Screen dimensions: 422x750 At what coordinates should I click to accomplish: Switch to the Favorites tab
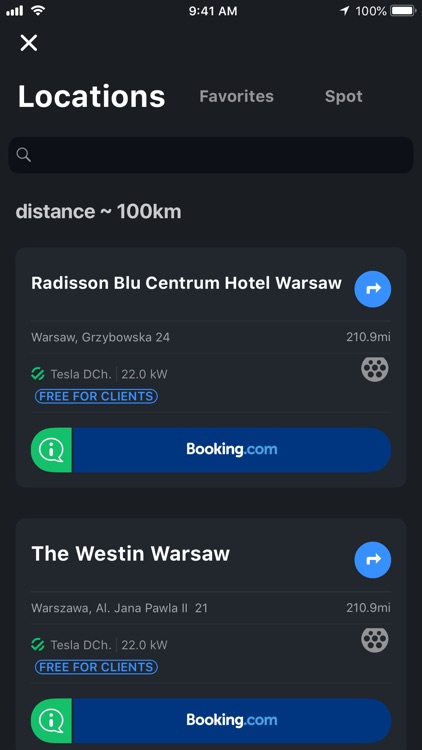pyautogui.click(x=236, y=96)
